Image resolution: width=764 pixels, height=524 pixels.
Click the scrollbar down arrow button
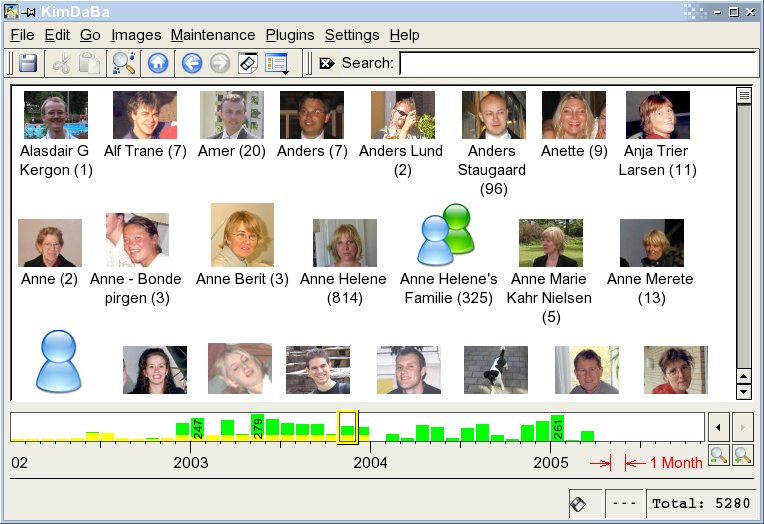click(x=744, y=391)
